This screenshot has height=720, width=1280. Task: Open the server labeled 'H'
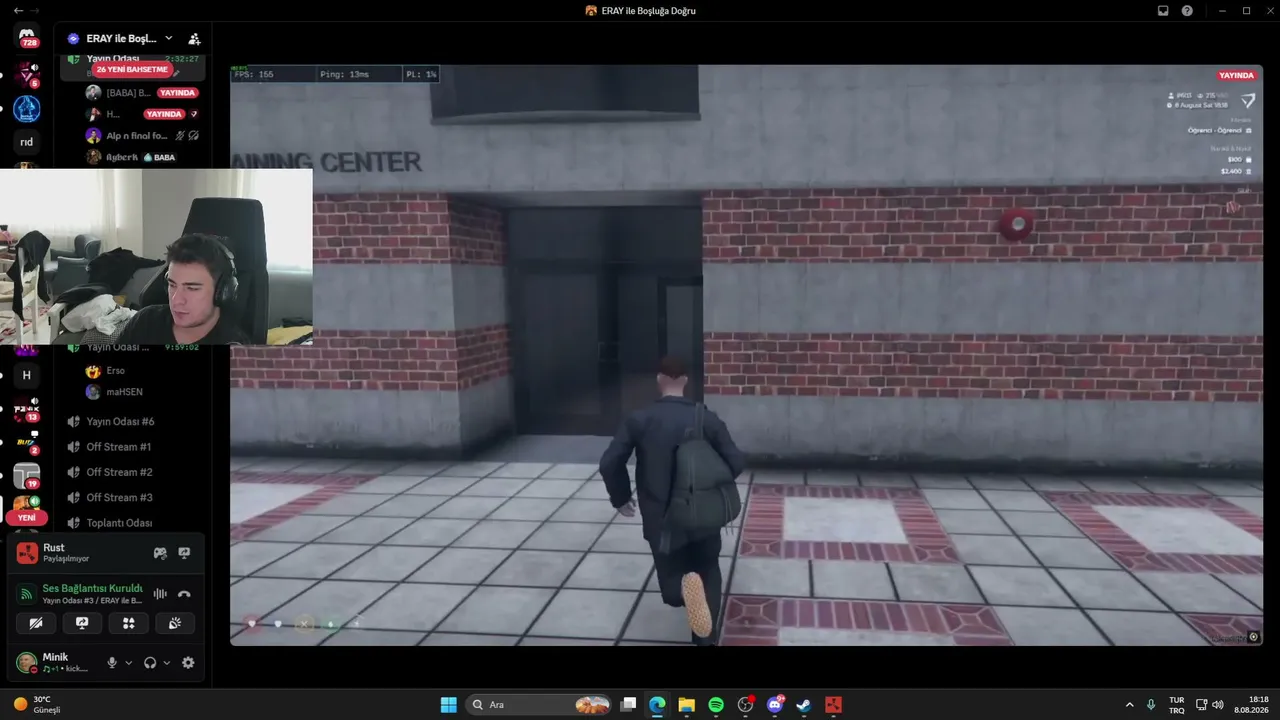tap(27, 375)
